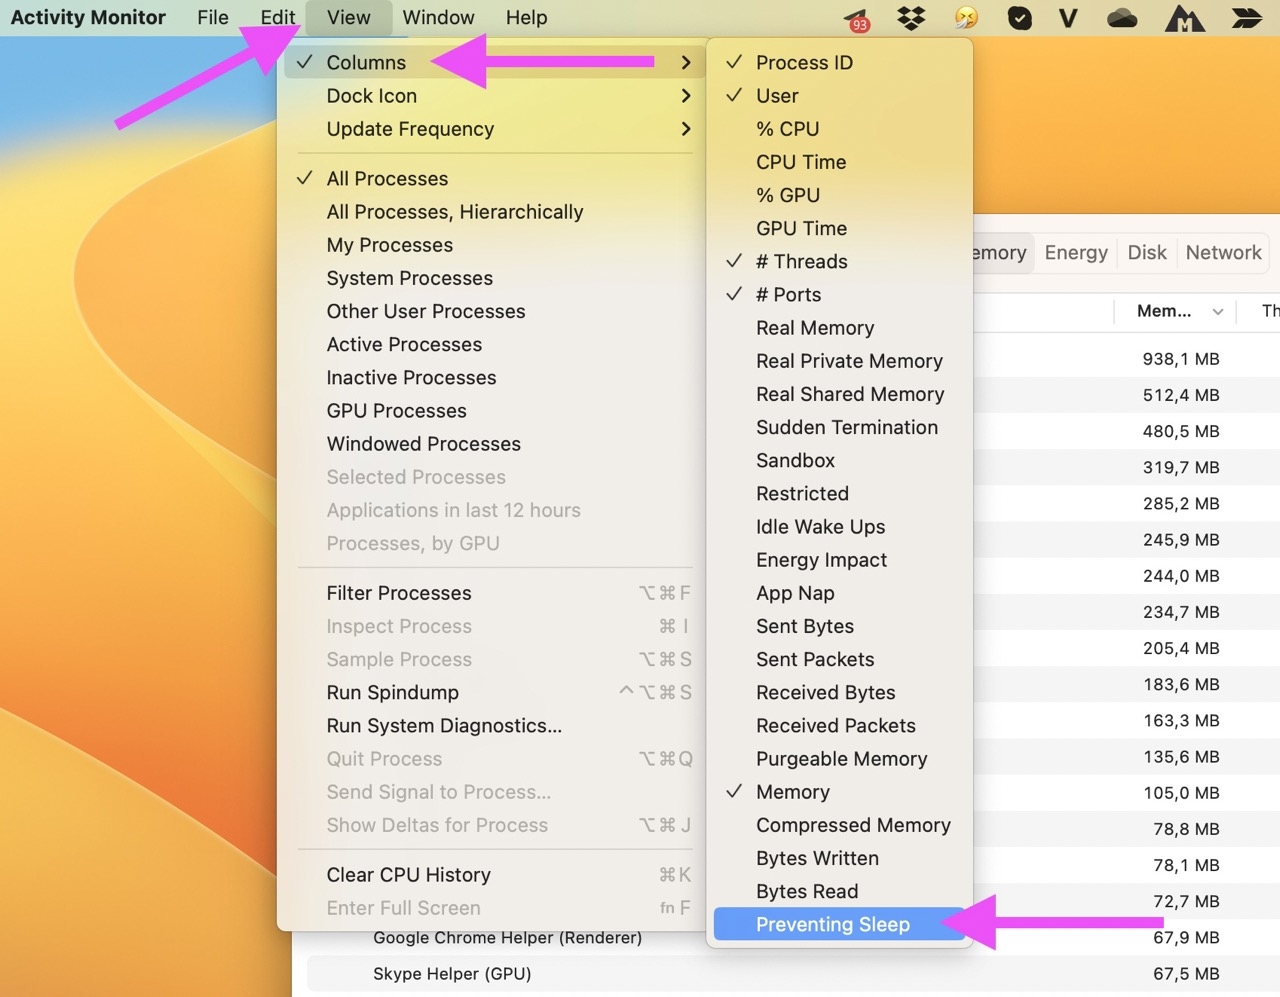Enable the Idle Wake Ups column
The height and width of the screenshot is (997, 1280).
[840, 526]
